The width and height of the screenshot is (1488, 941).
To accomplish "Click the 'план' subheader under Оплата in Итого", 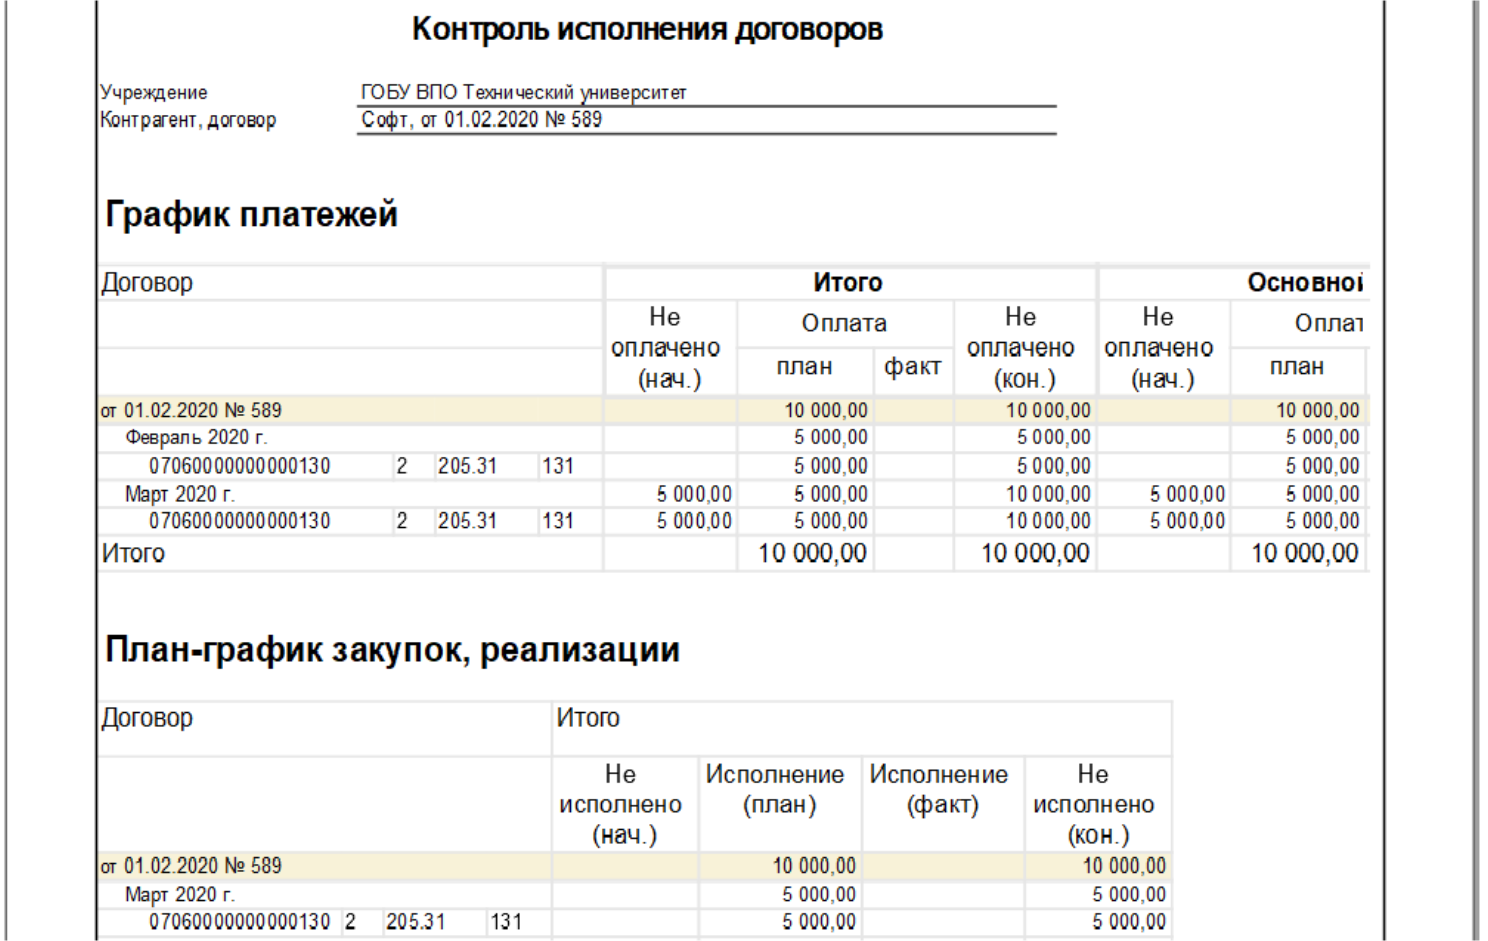I will click(x=805, y=367).
